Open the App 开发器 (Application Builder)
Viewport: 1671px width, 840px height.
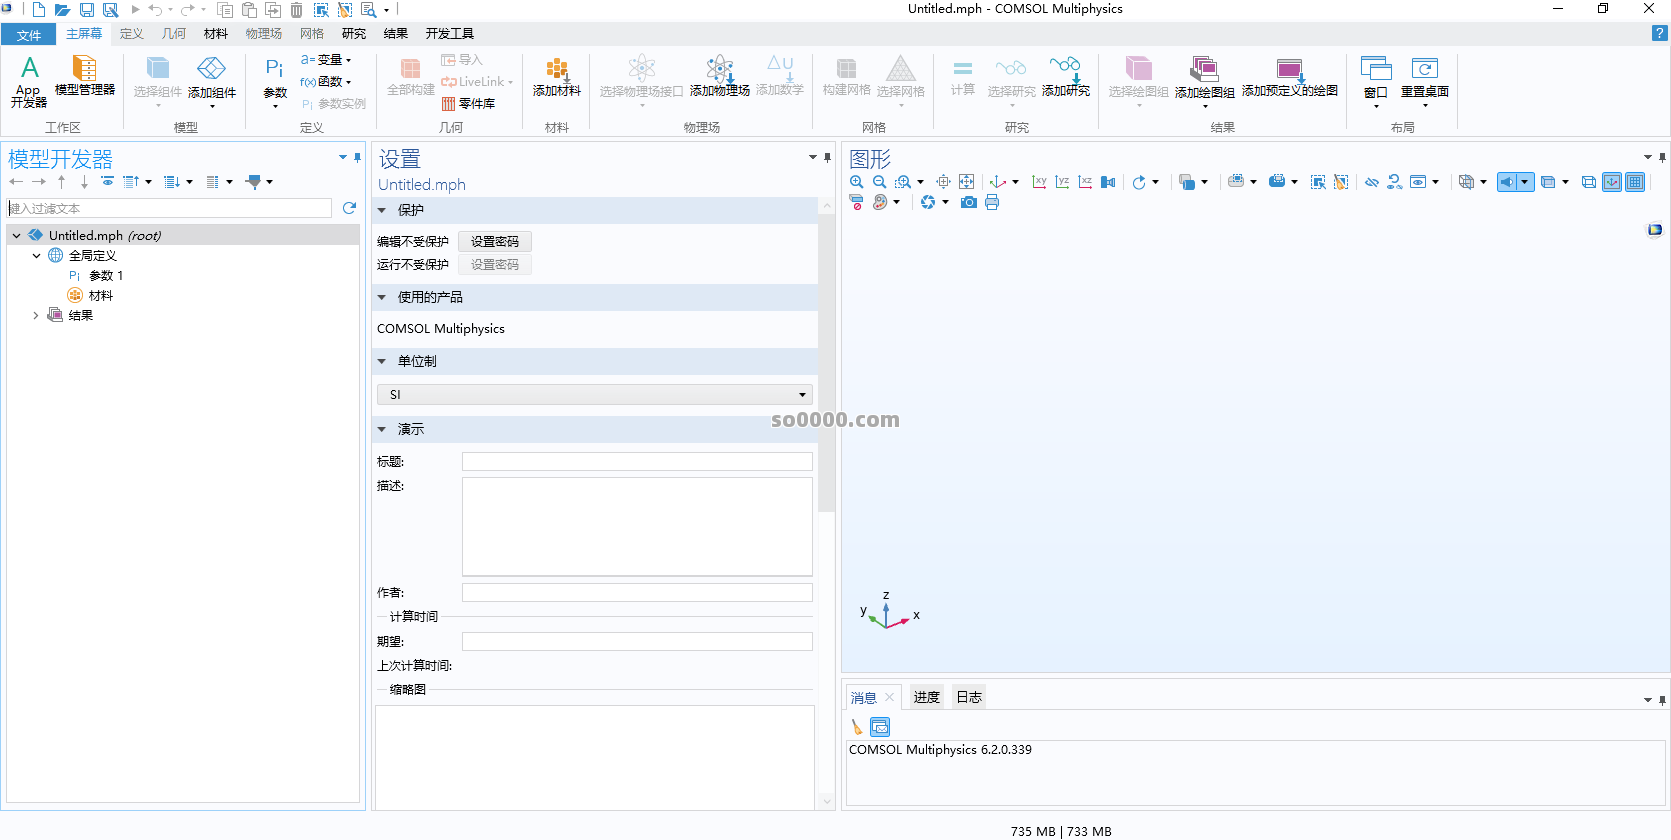(x=29, y=80)
